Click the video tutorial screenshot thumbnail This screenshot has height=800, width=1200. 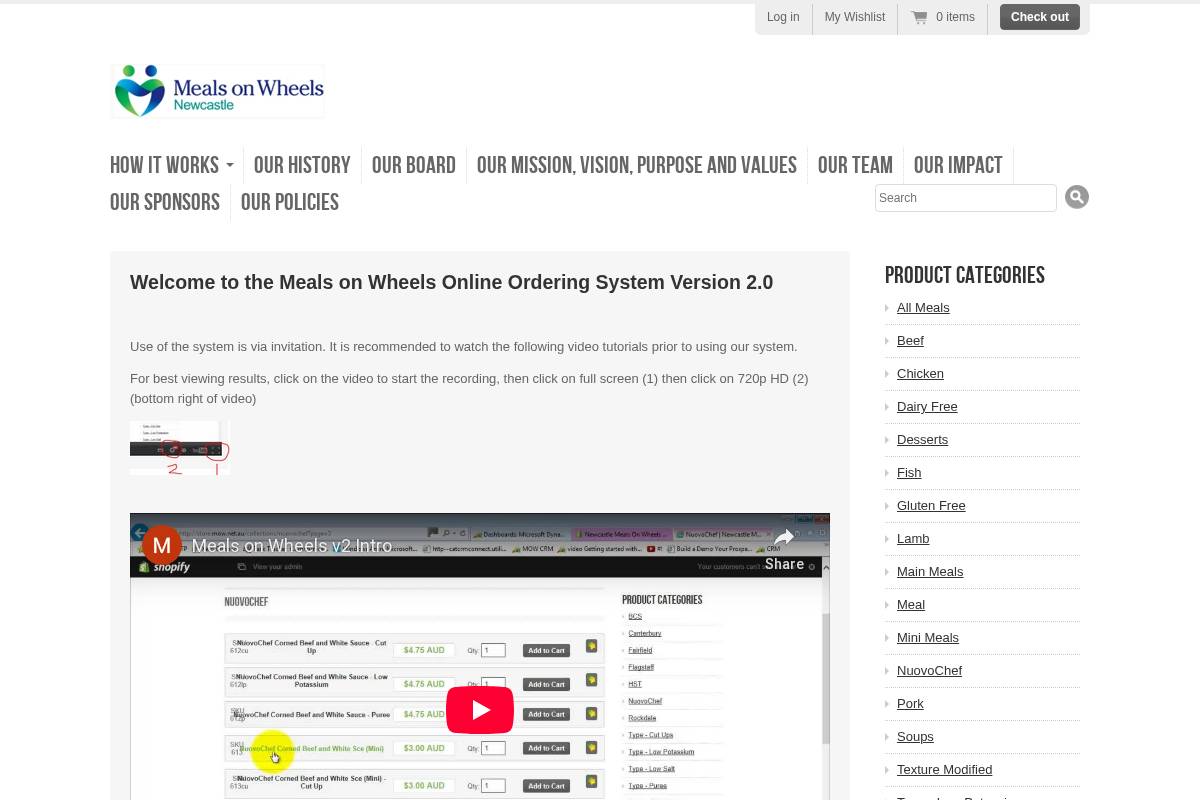click(180, 447)
